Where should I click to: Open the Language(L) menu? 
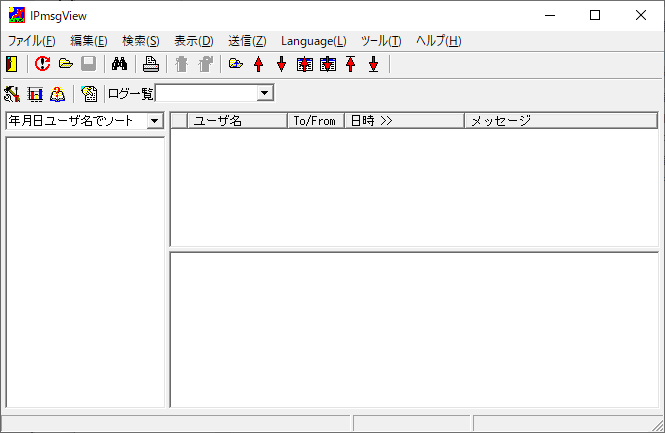pos(314,41)
